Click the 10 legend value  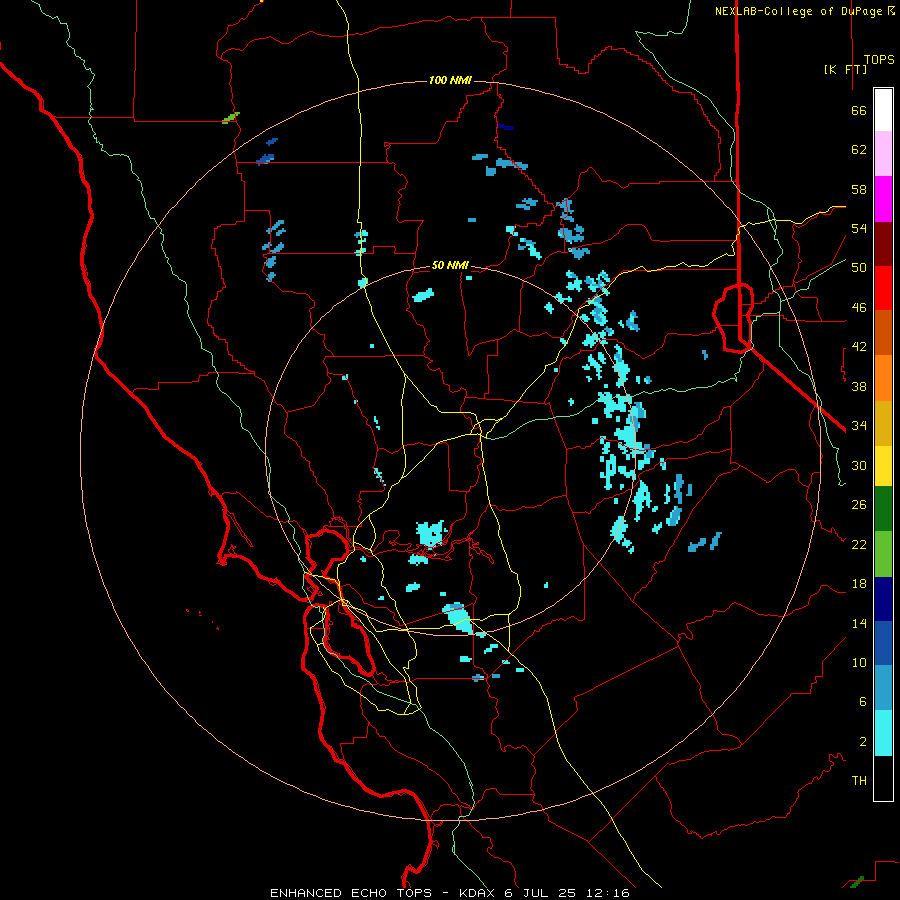[859, 663]
